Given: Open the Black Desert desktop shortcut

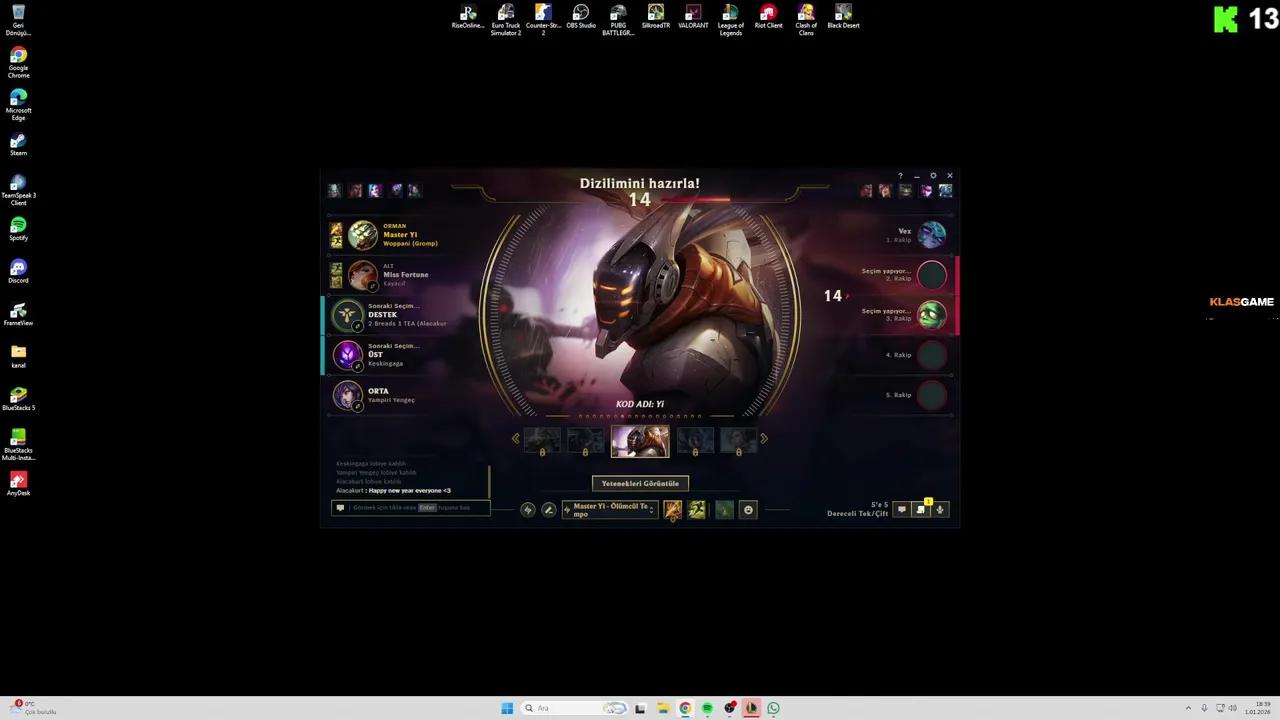Looking at the screenshot, I should point(843,17).
